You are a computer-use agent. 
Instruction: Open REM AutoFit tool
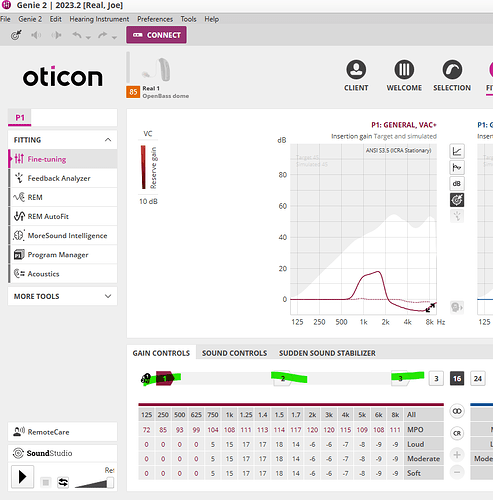click(x=63, y=216)
